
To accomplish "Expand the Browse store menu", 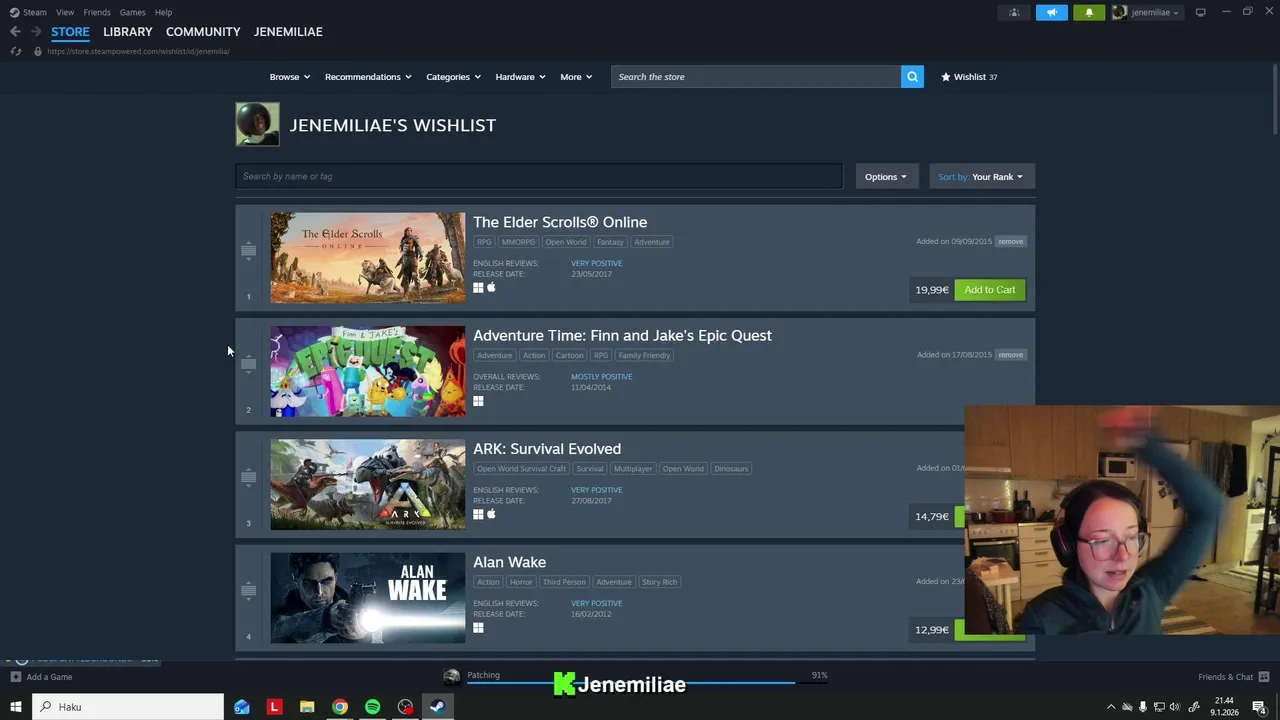I will (x=290, y=77).
